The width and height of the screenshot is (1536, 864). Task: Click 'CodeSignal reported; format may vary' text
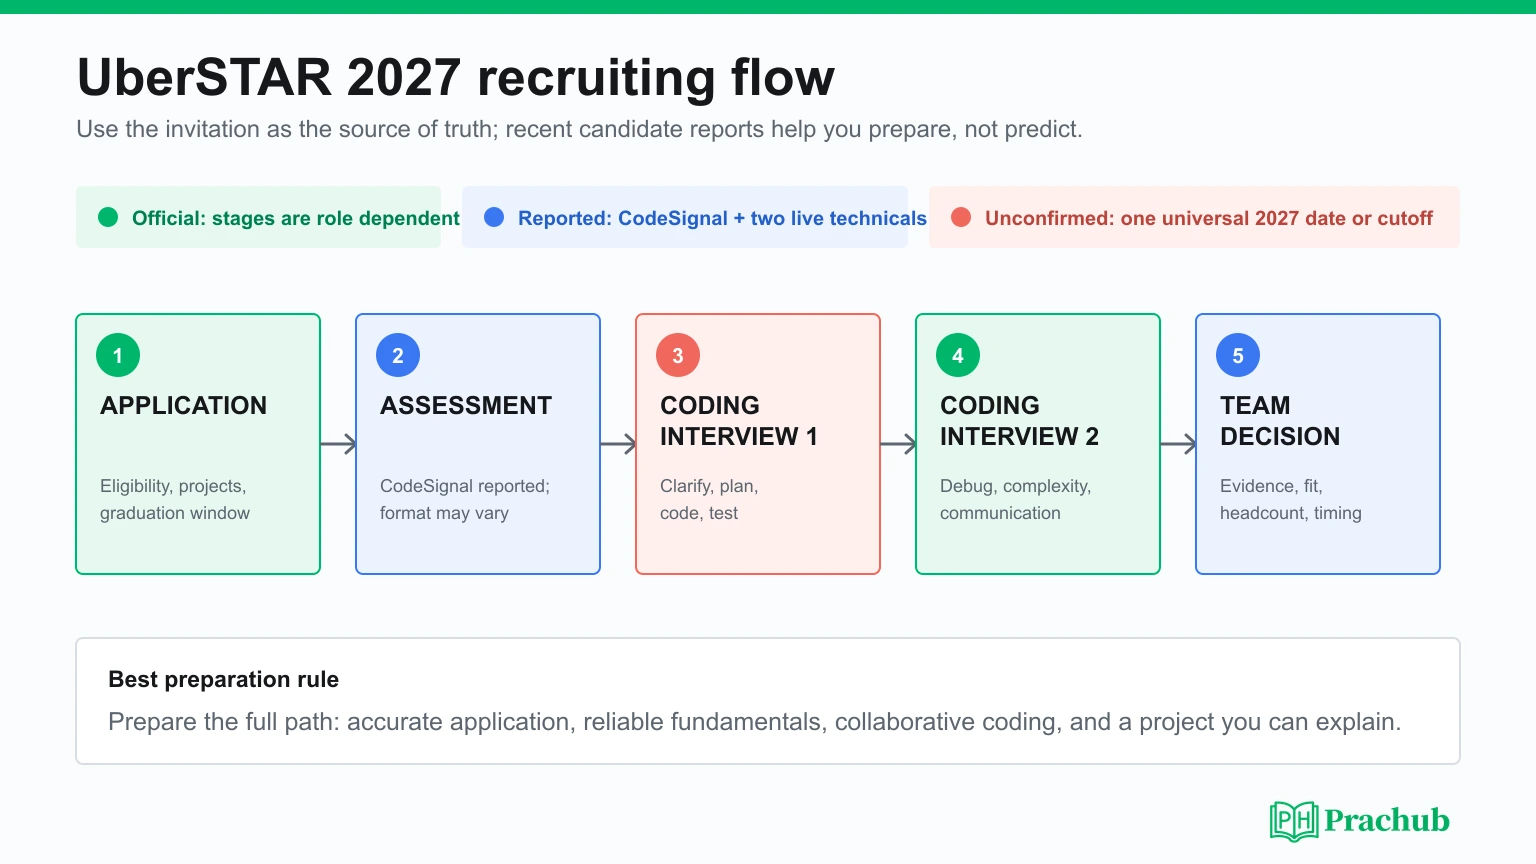pos(465,499)
